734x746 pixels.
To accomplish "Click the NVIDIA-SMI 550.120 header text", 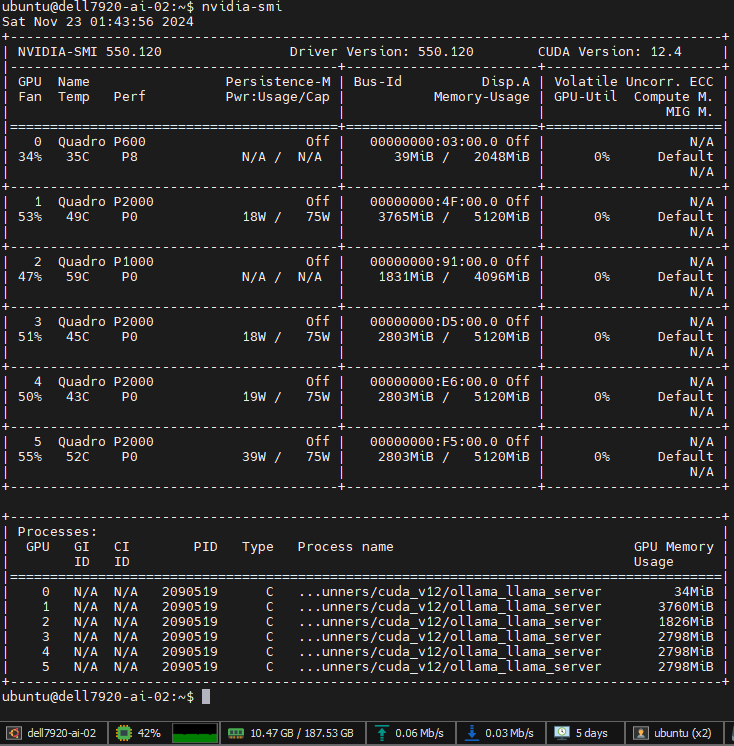I will click(89, 52).
